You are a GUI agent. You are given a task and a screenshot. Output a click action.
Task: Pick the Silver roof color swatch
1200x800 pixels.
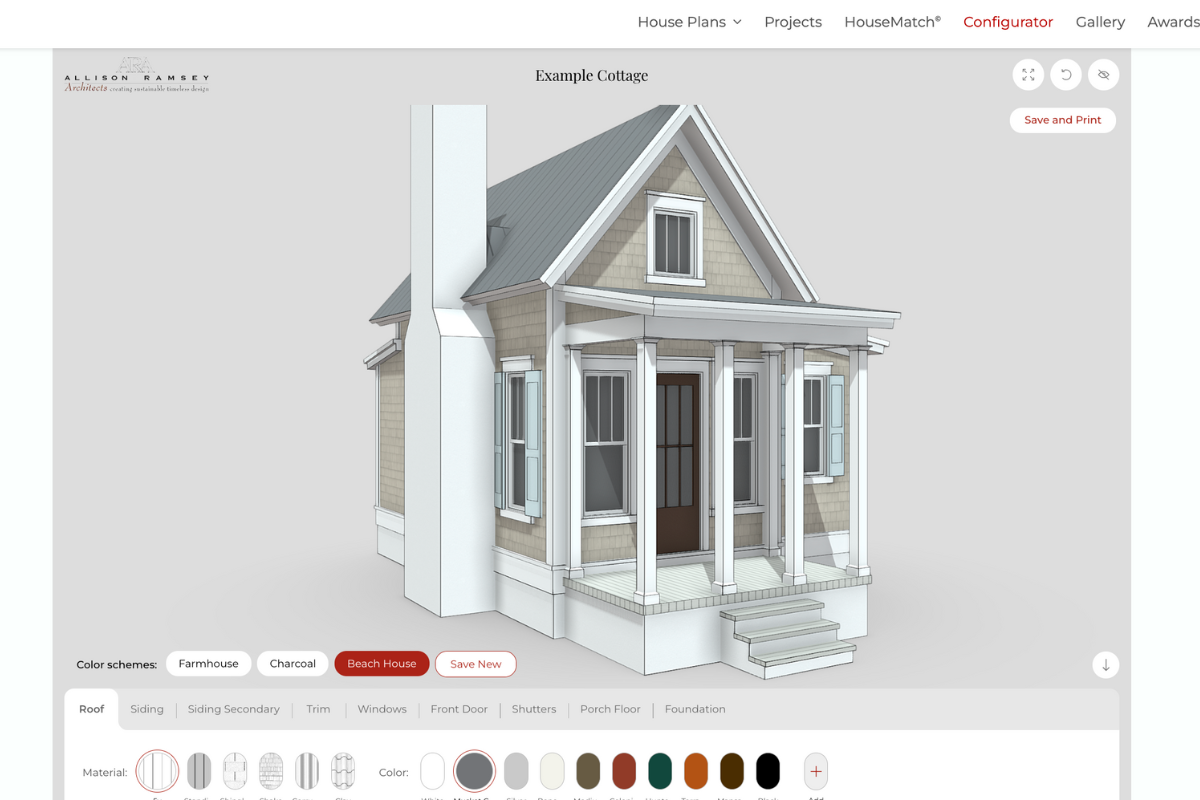pyautogui.click(x=516, y=771)
